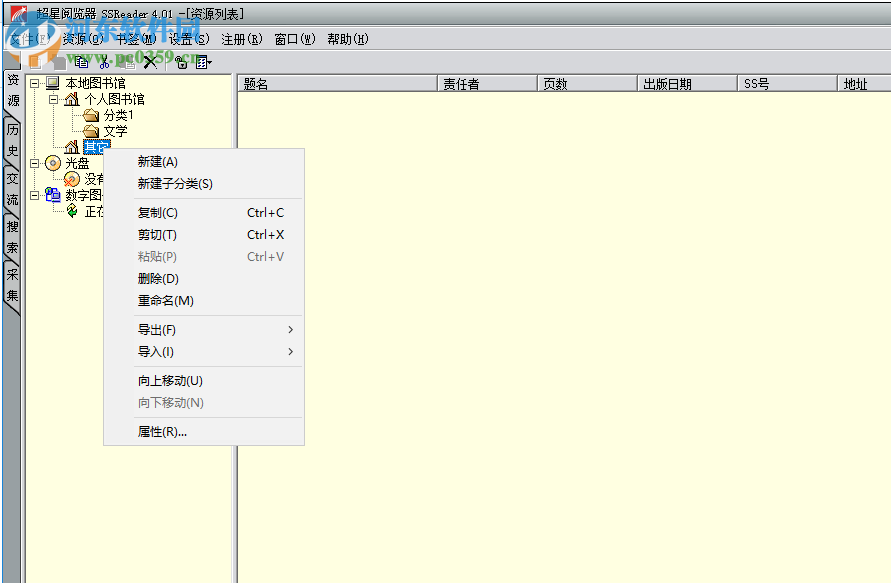Image resolution: width=891 pixels, height=583 pixels.
Task: Collapse the 光盘 tree node
Action: (x=35, y=162)
